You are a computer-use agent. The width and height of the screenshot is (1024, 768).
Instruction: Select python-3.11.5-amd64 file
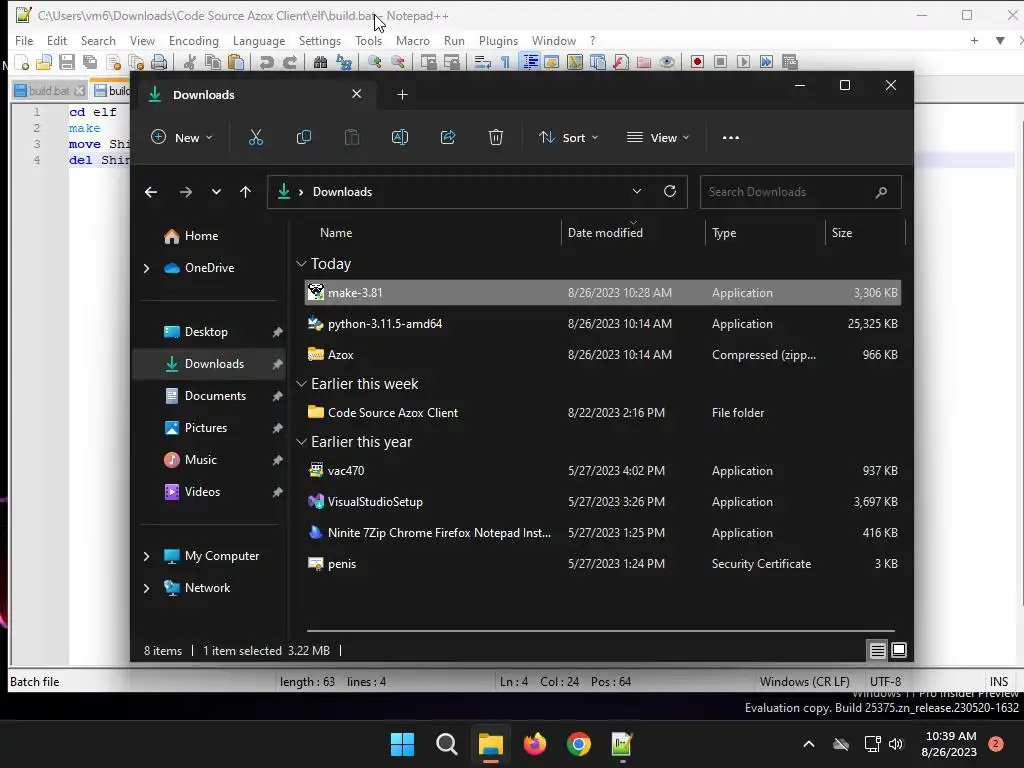(x=602, y=324)
